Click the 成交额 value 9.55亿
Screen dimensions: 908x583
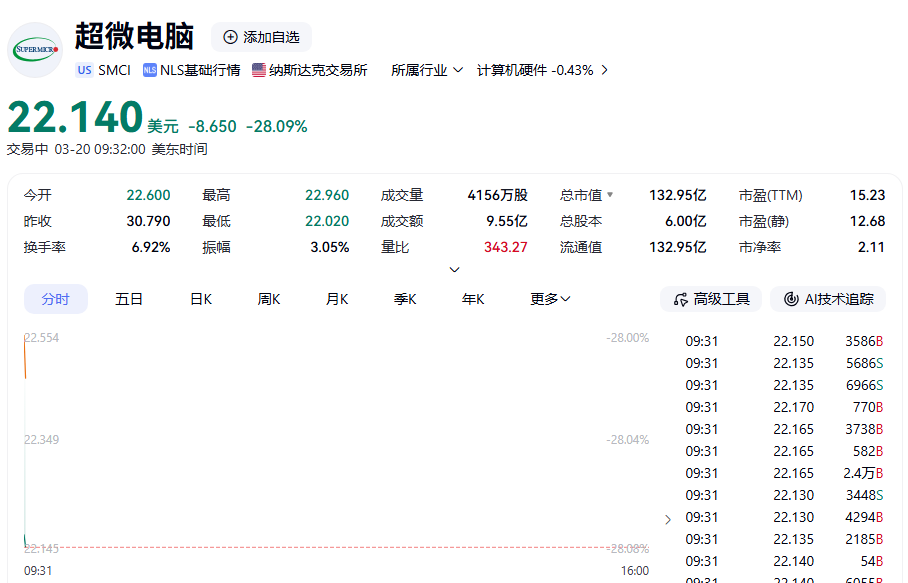click(x=507, y=221)
